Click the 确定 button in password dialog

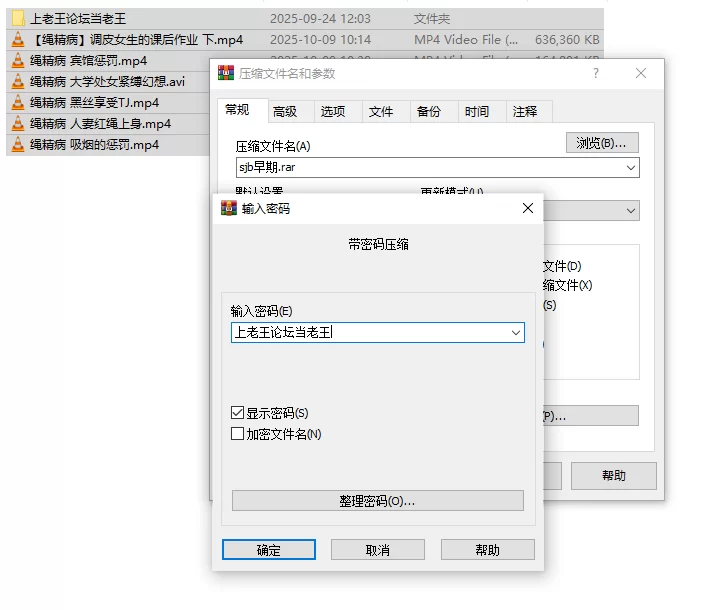tap(269, 550)
